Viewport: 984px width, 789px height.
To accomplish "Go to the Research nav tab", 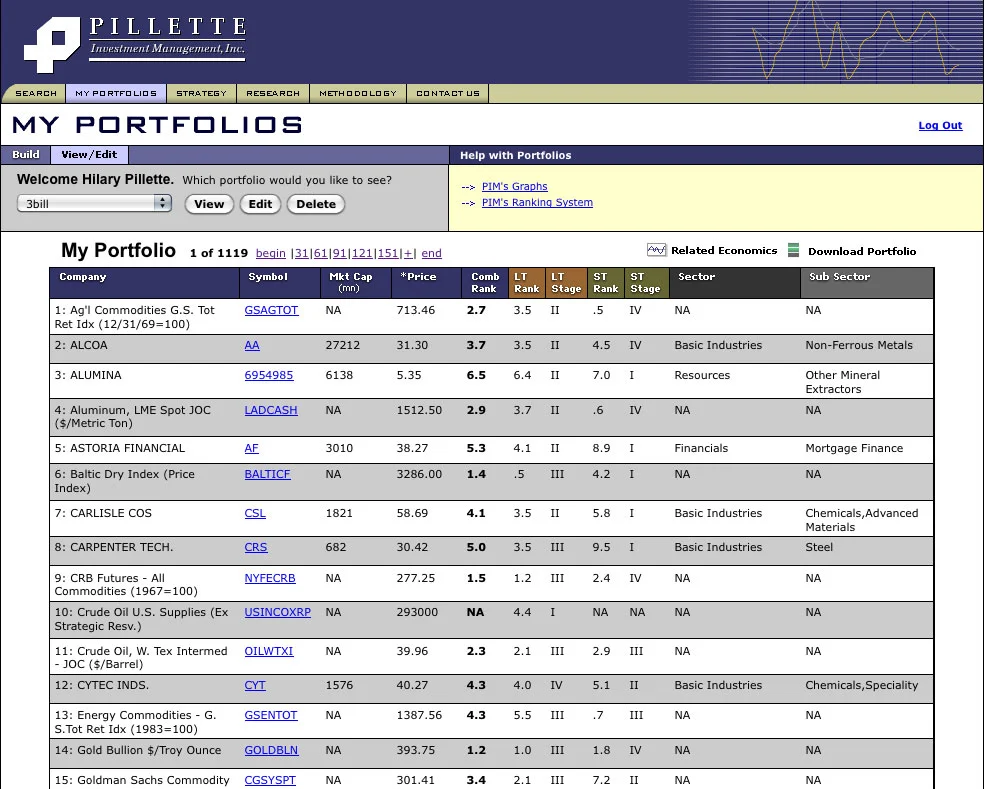I will click(x=273, y=94).
